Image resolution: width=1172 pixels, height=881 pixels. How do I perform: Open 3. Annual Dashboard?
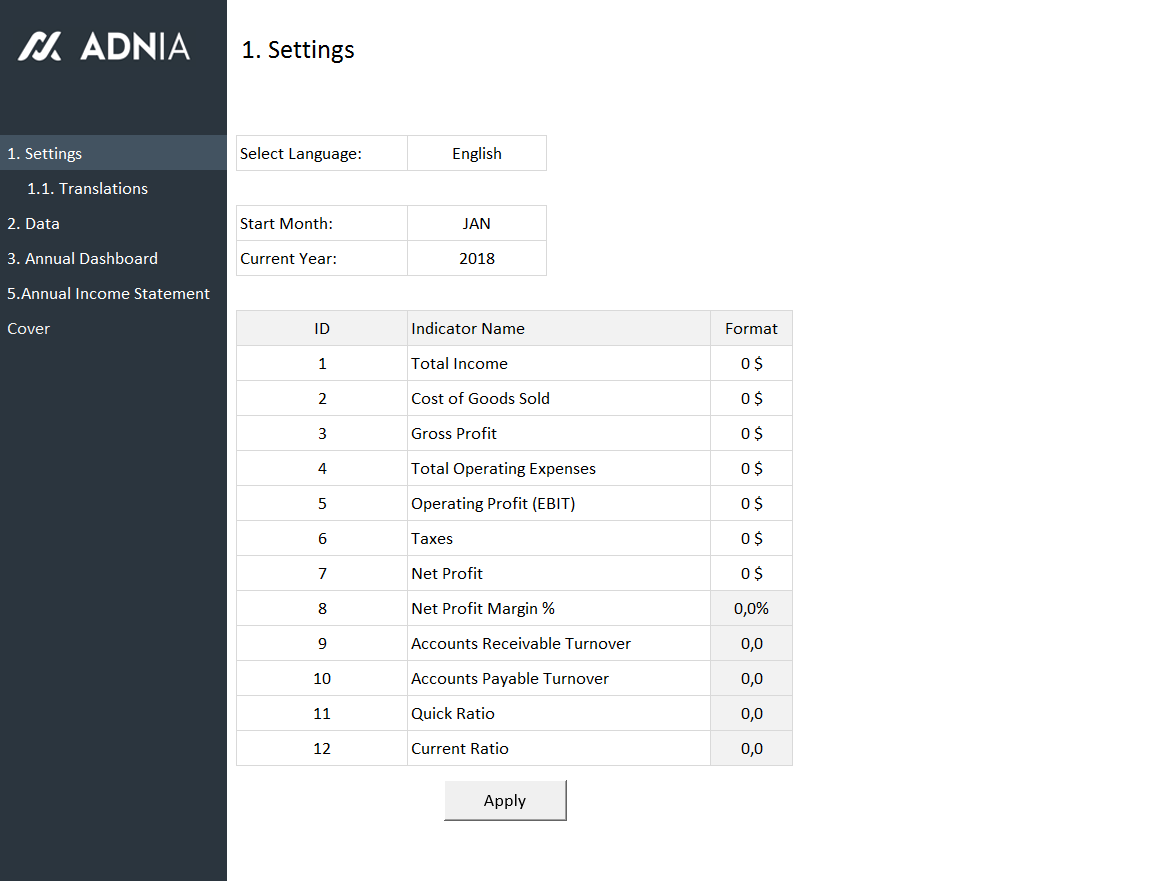point(82,259)
